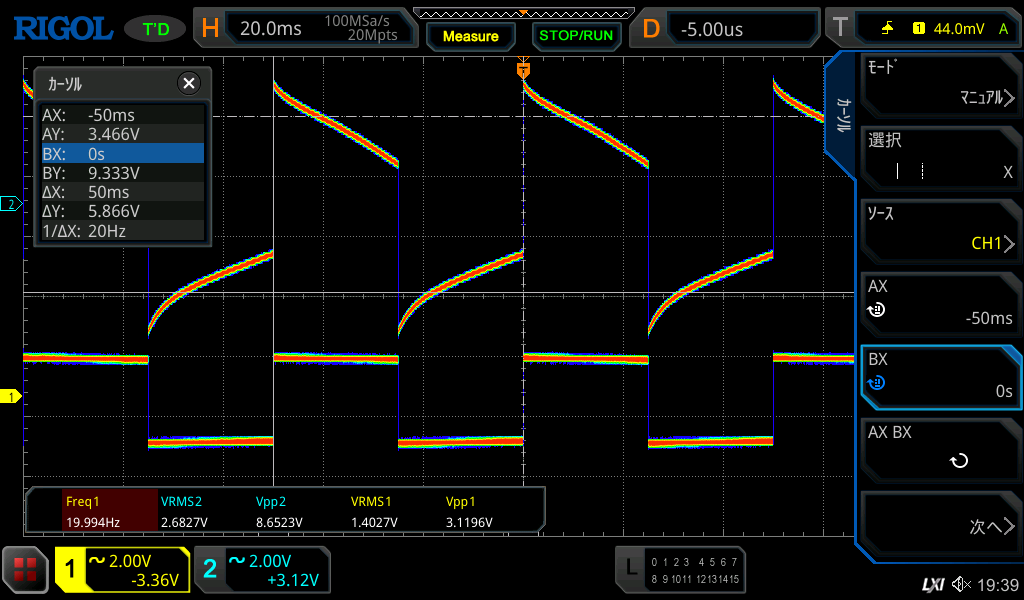Click the orange trigger position T marker
The height and width of the screenshot is (600, 1024).
click(522, 70)
